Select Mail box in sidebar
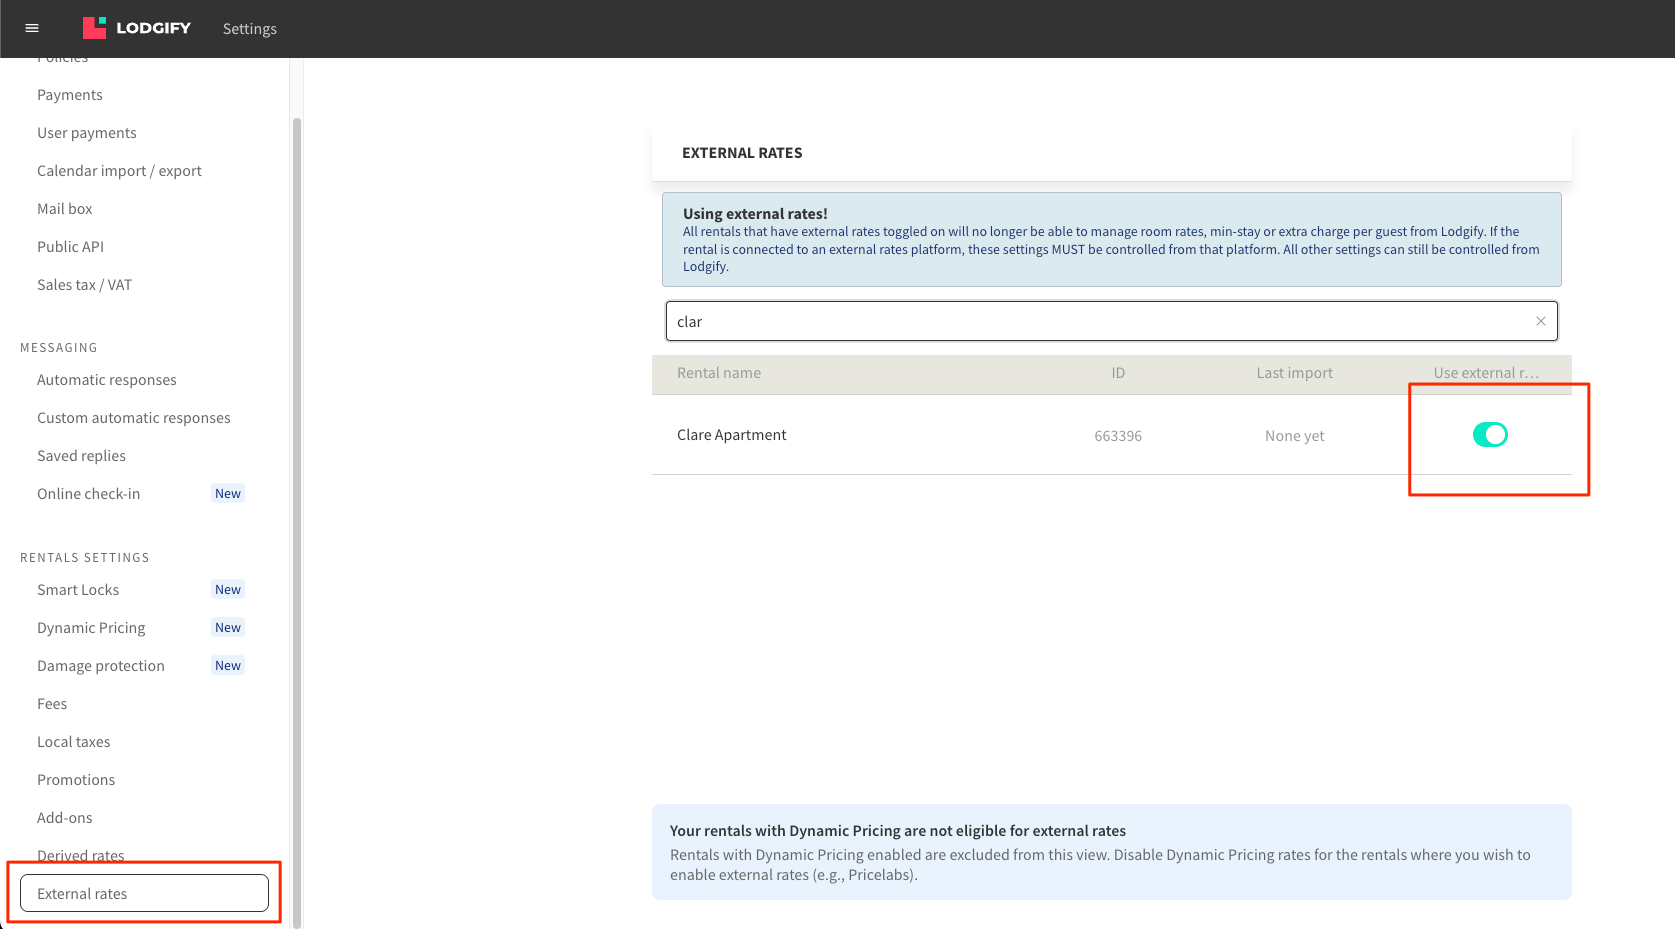This screenshot has width=1675, height=929. click(65, 209)
